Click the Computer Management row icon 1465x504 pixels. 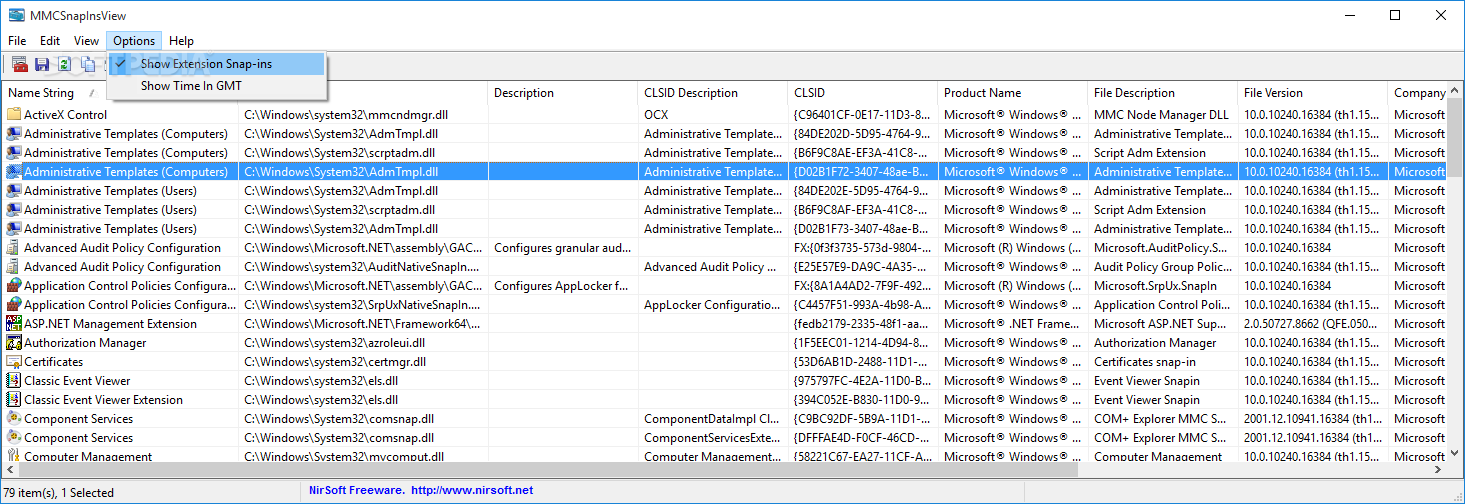click(14, 456)
